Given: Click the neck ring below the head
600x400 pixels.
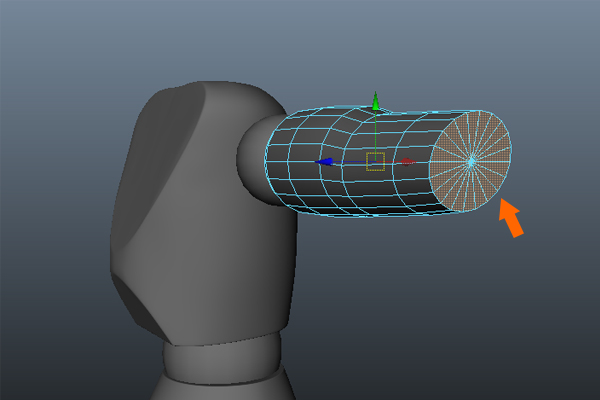Looking at the screenshot, I should [224, 358].
